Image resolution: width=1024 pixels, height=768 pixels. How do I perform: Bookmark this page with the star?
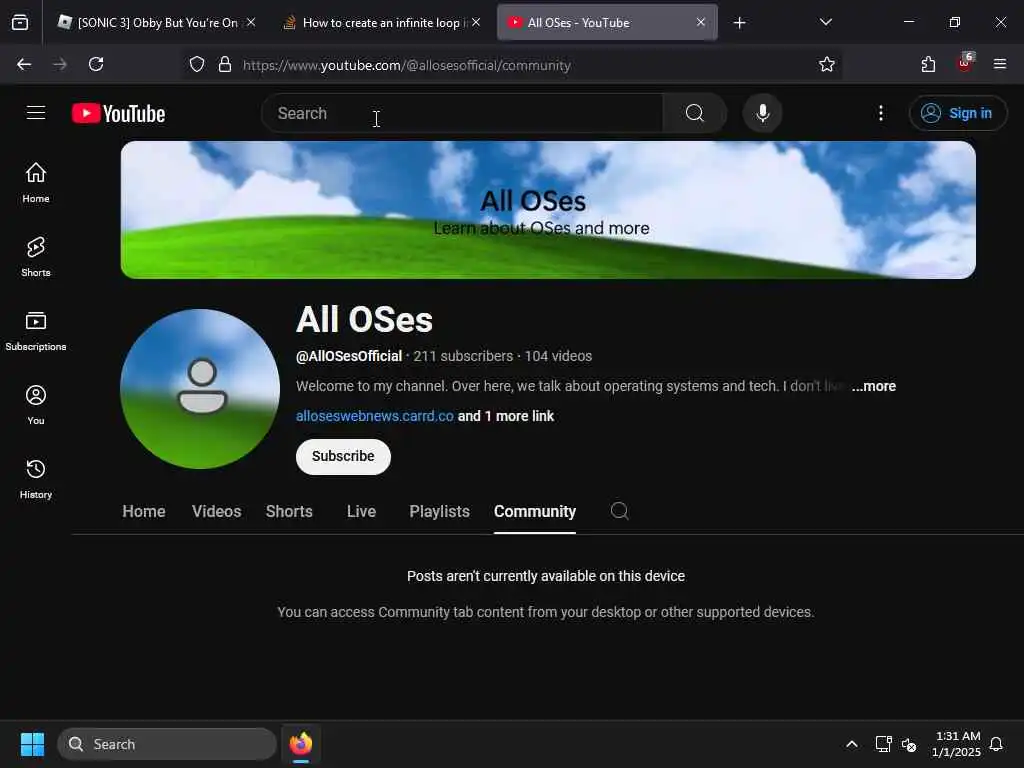tap(827, 64)
